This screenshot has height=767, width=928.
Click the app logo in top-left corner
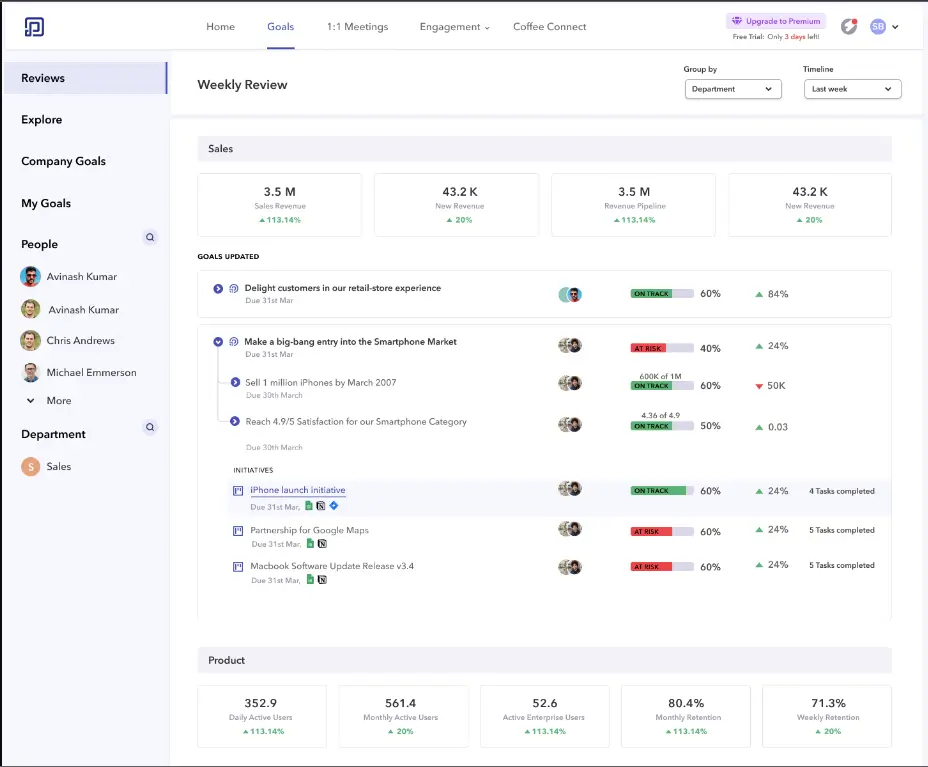click(x=34, y=27)
